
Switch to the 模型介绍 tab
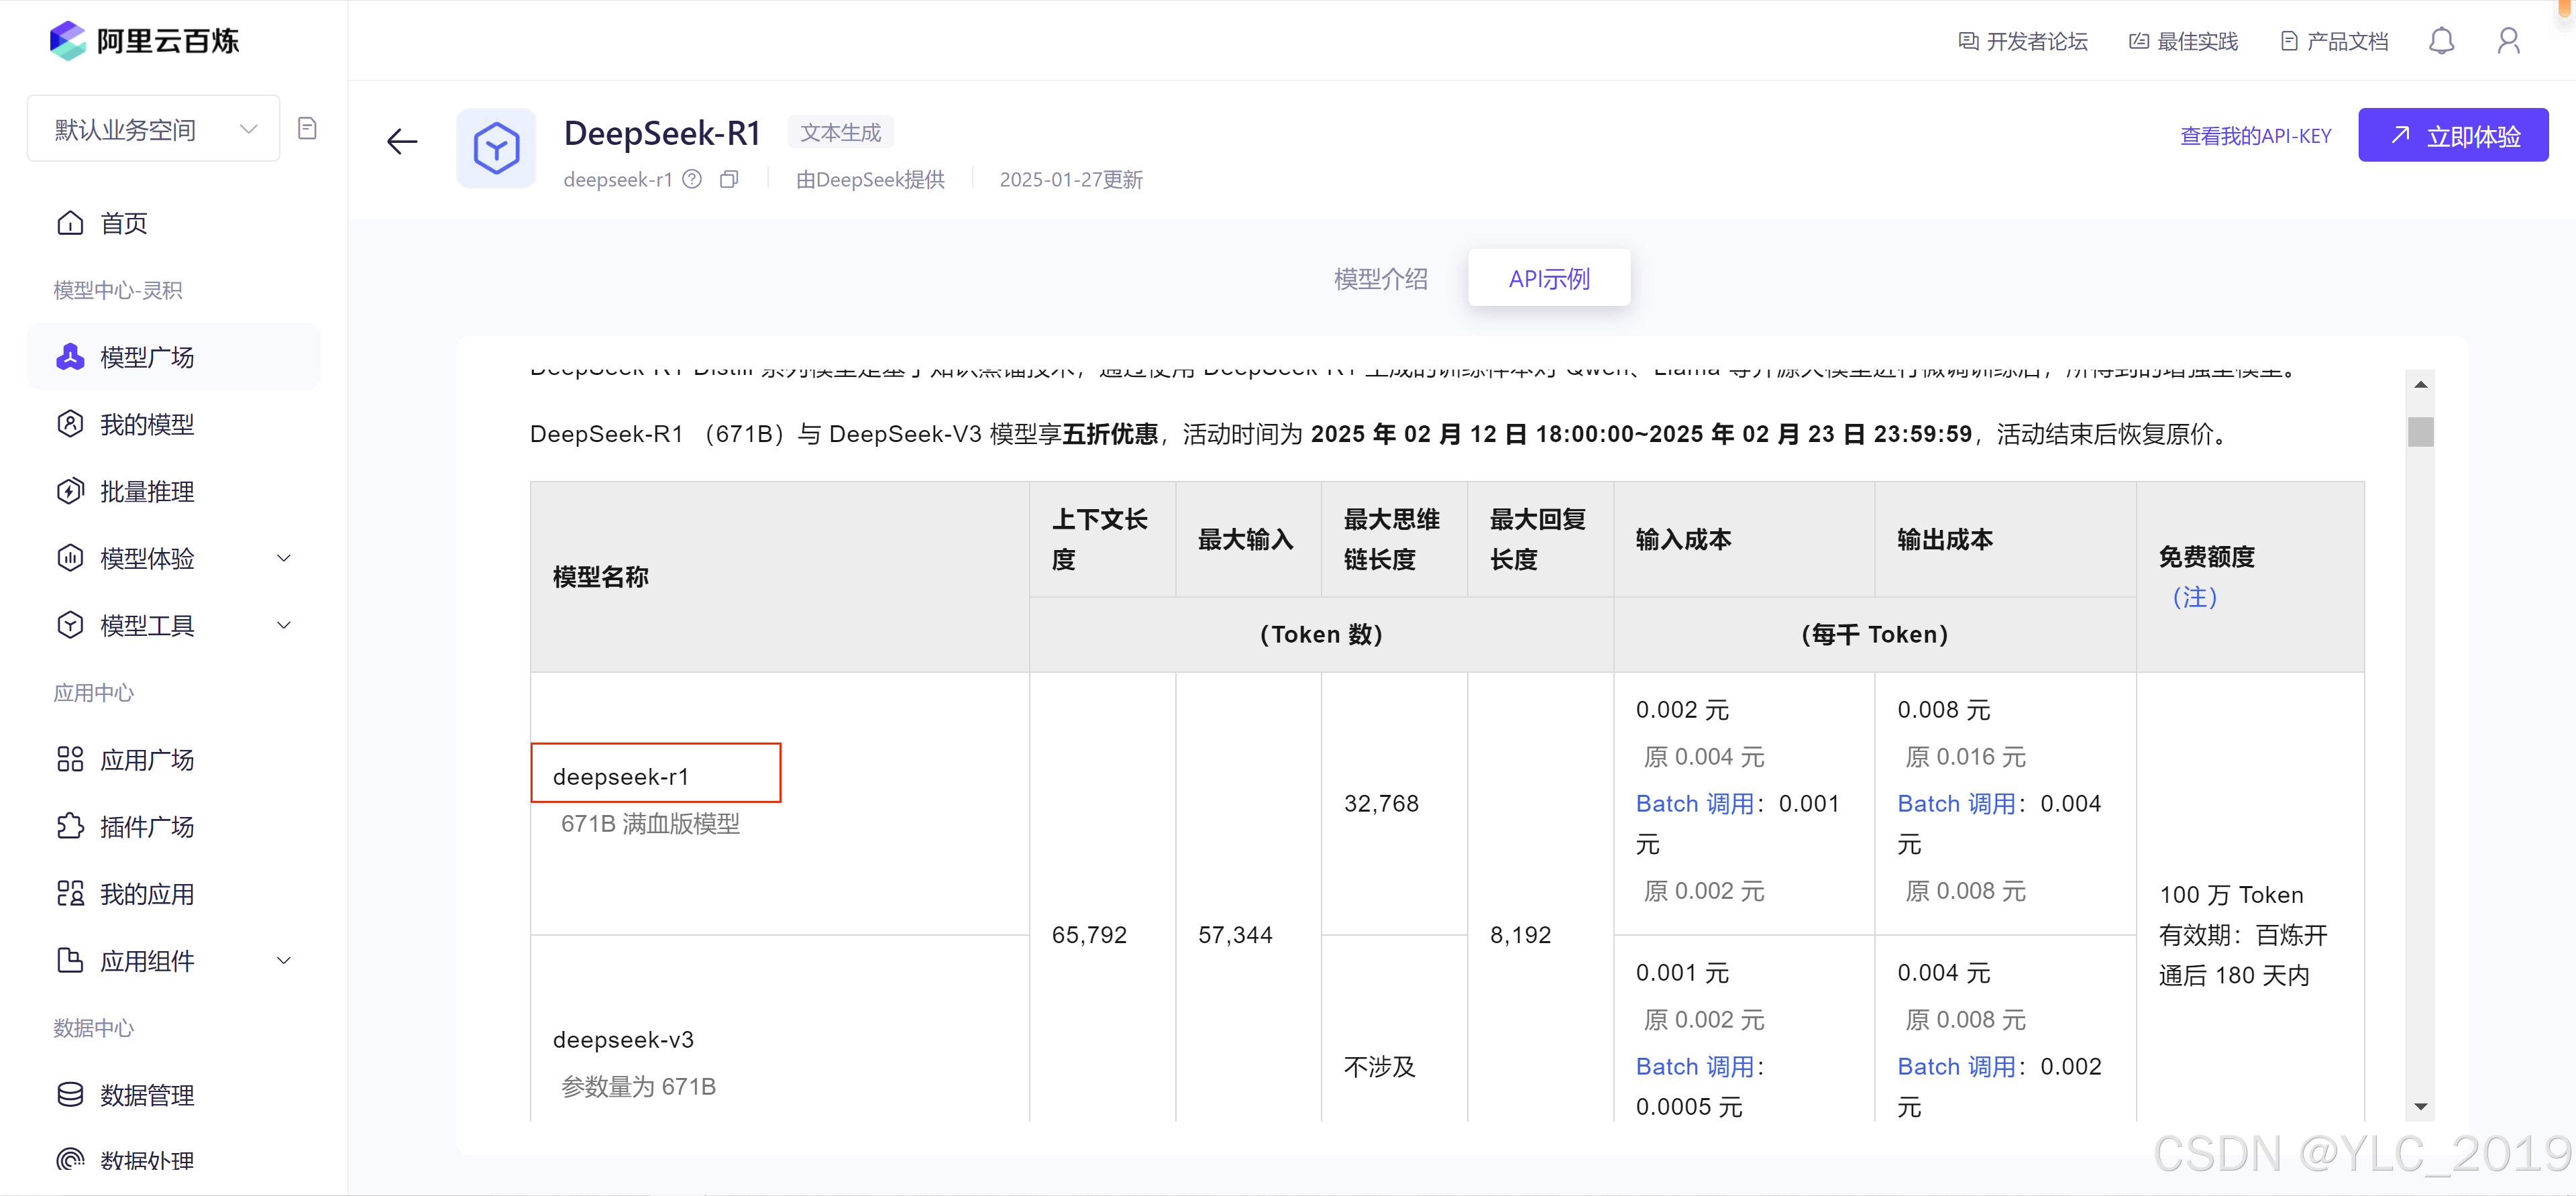click(x=1380, y=279)
